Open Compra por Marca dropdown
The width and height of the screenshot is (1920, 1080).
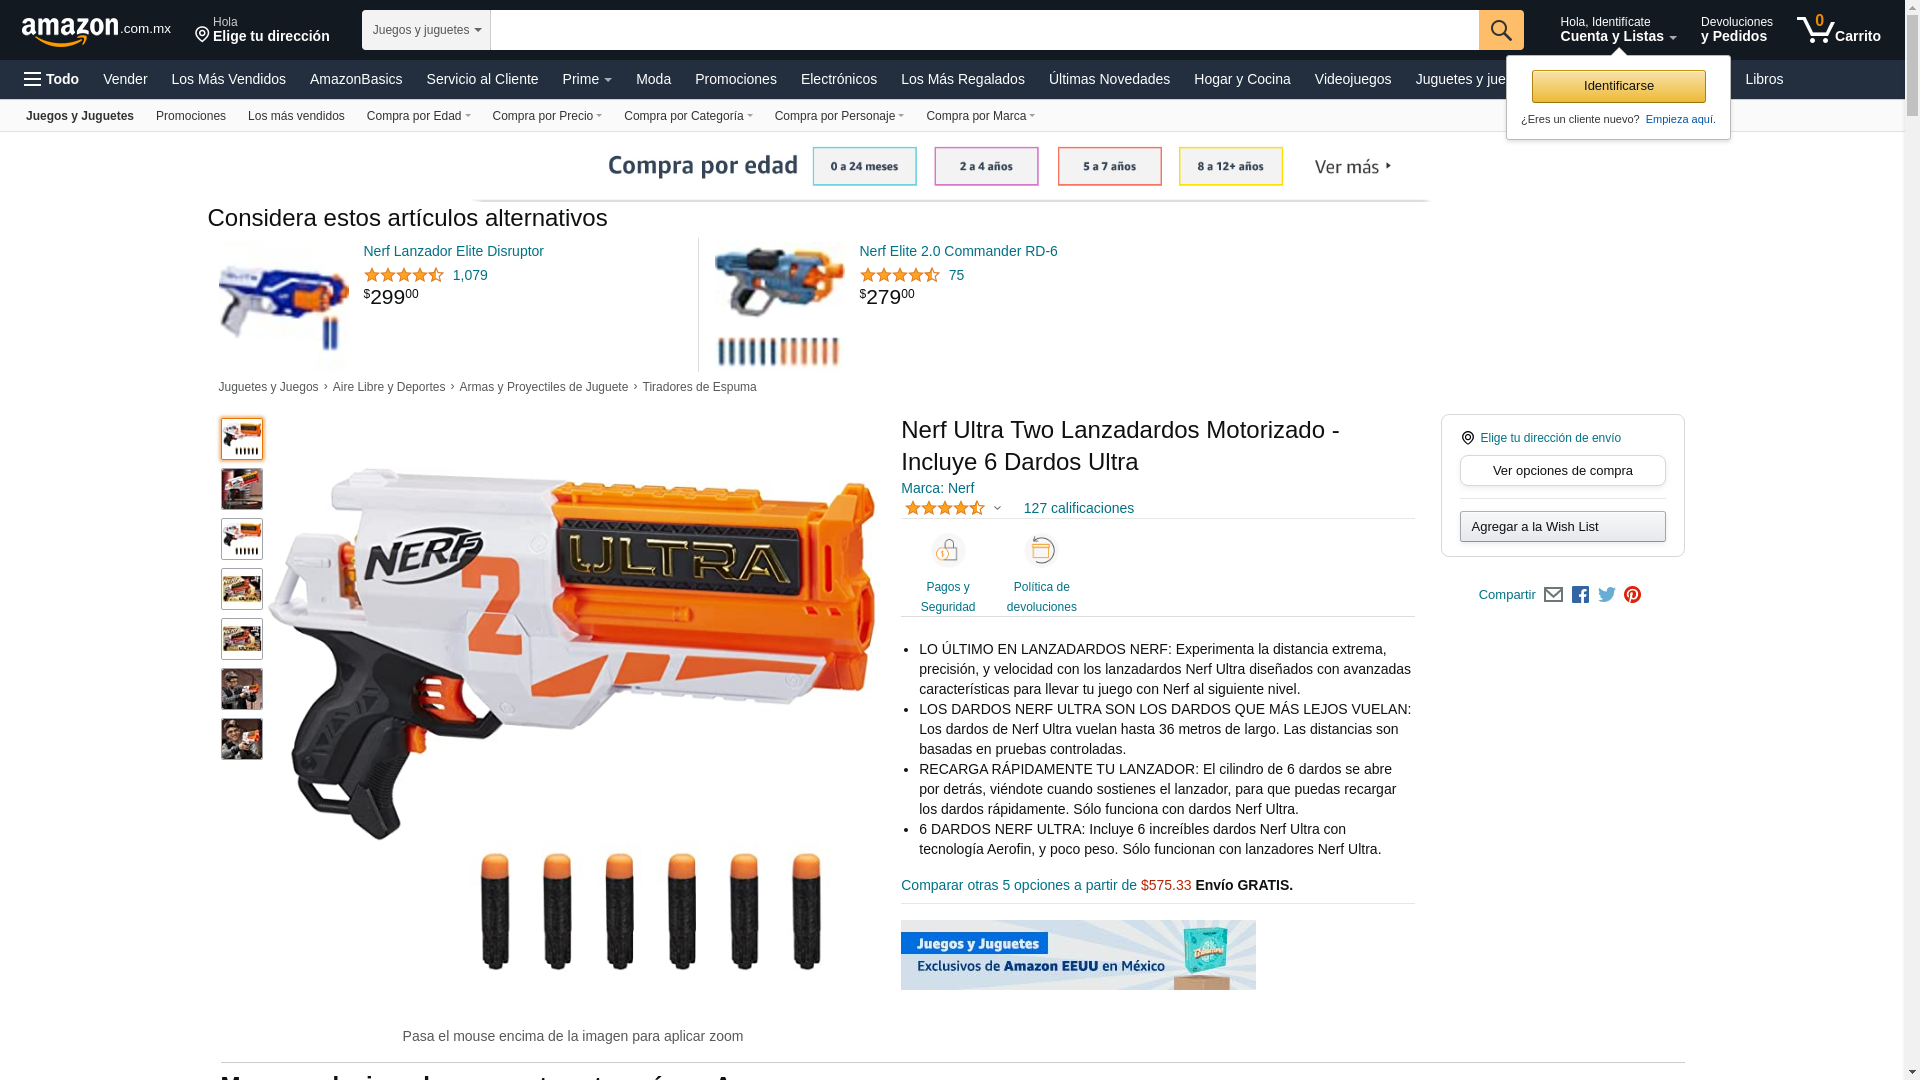point(980,116)
